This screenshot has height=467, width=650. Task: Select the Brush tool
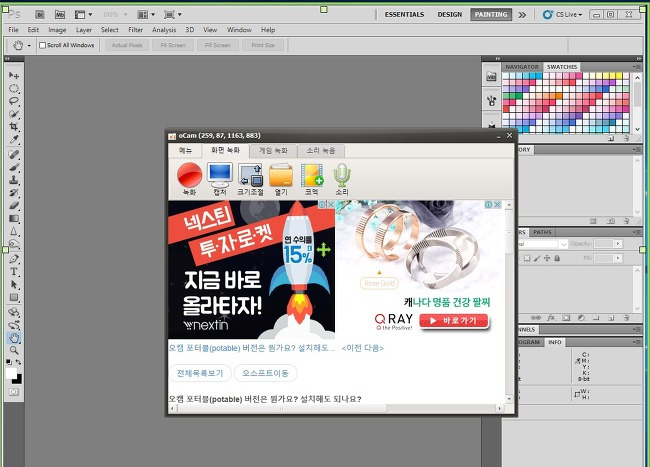(14, 167)
